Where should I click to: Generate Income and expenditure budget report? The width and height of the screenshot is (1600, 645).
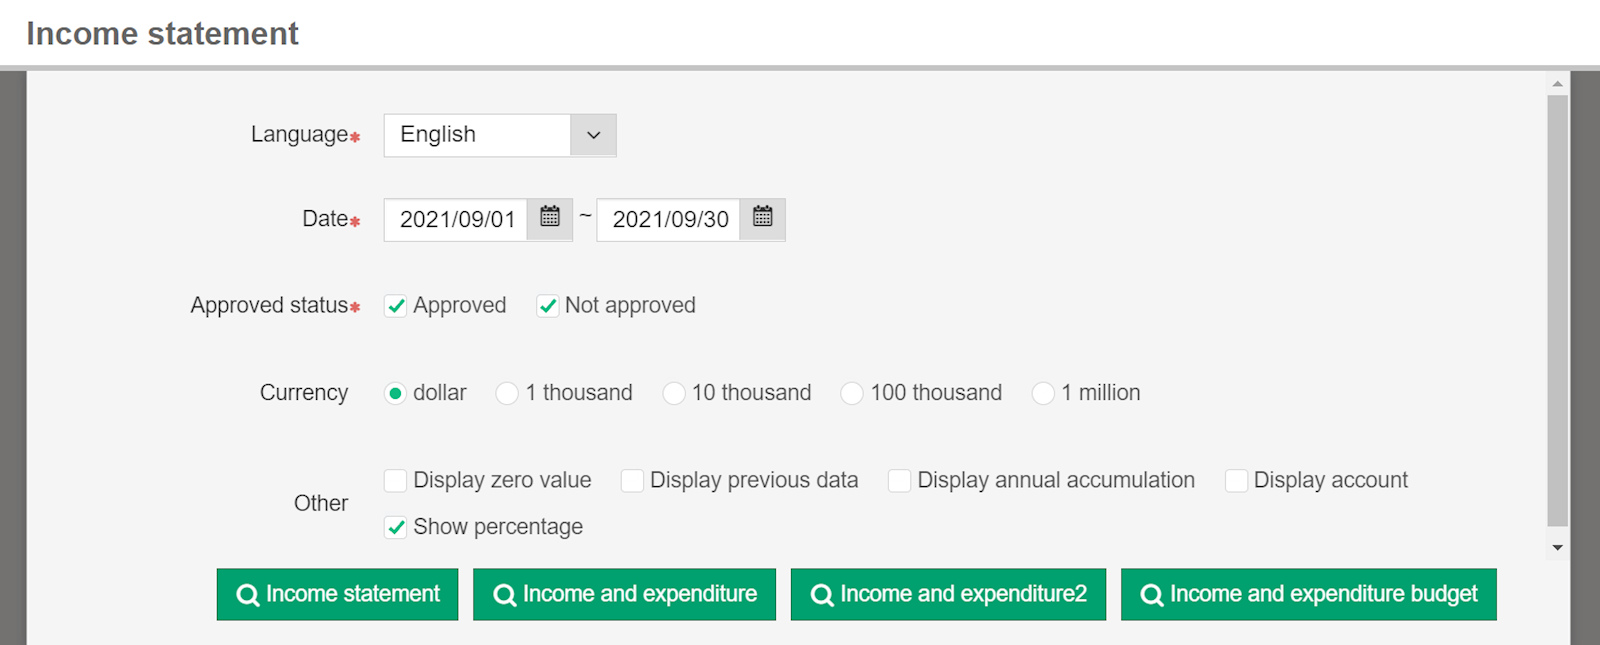click(1308, 594)
